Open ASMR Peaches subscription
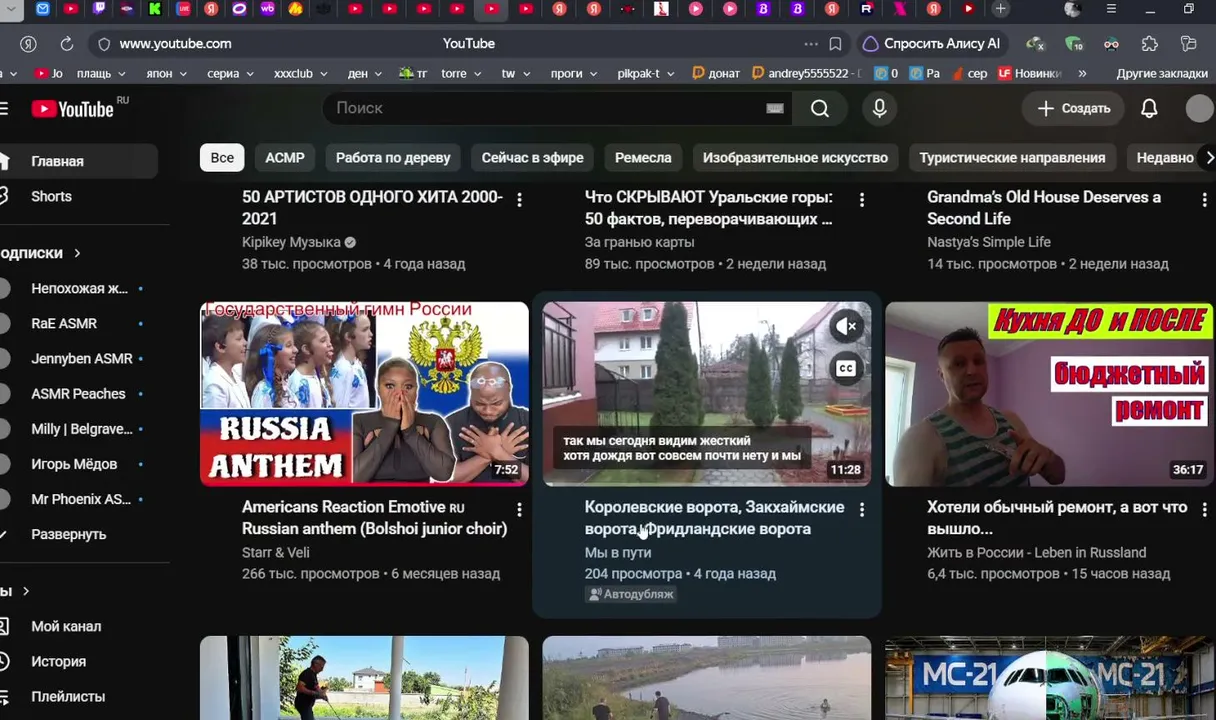 point(78,393)
